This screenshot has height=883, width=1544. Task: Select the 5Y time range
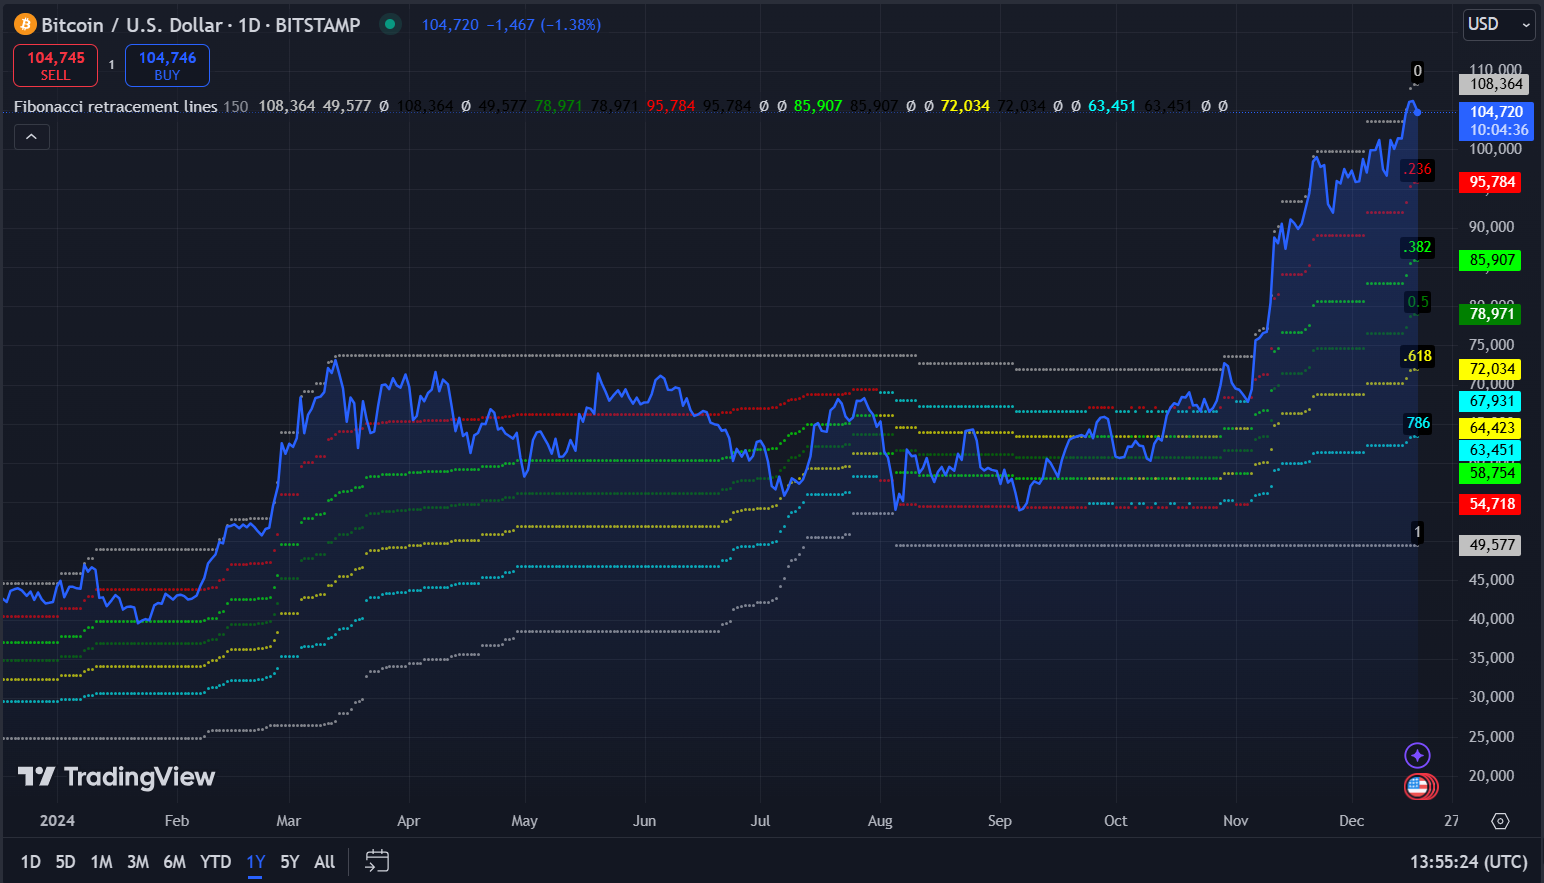click(290, 862)
